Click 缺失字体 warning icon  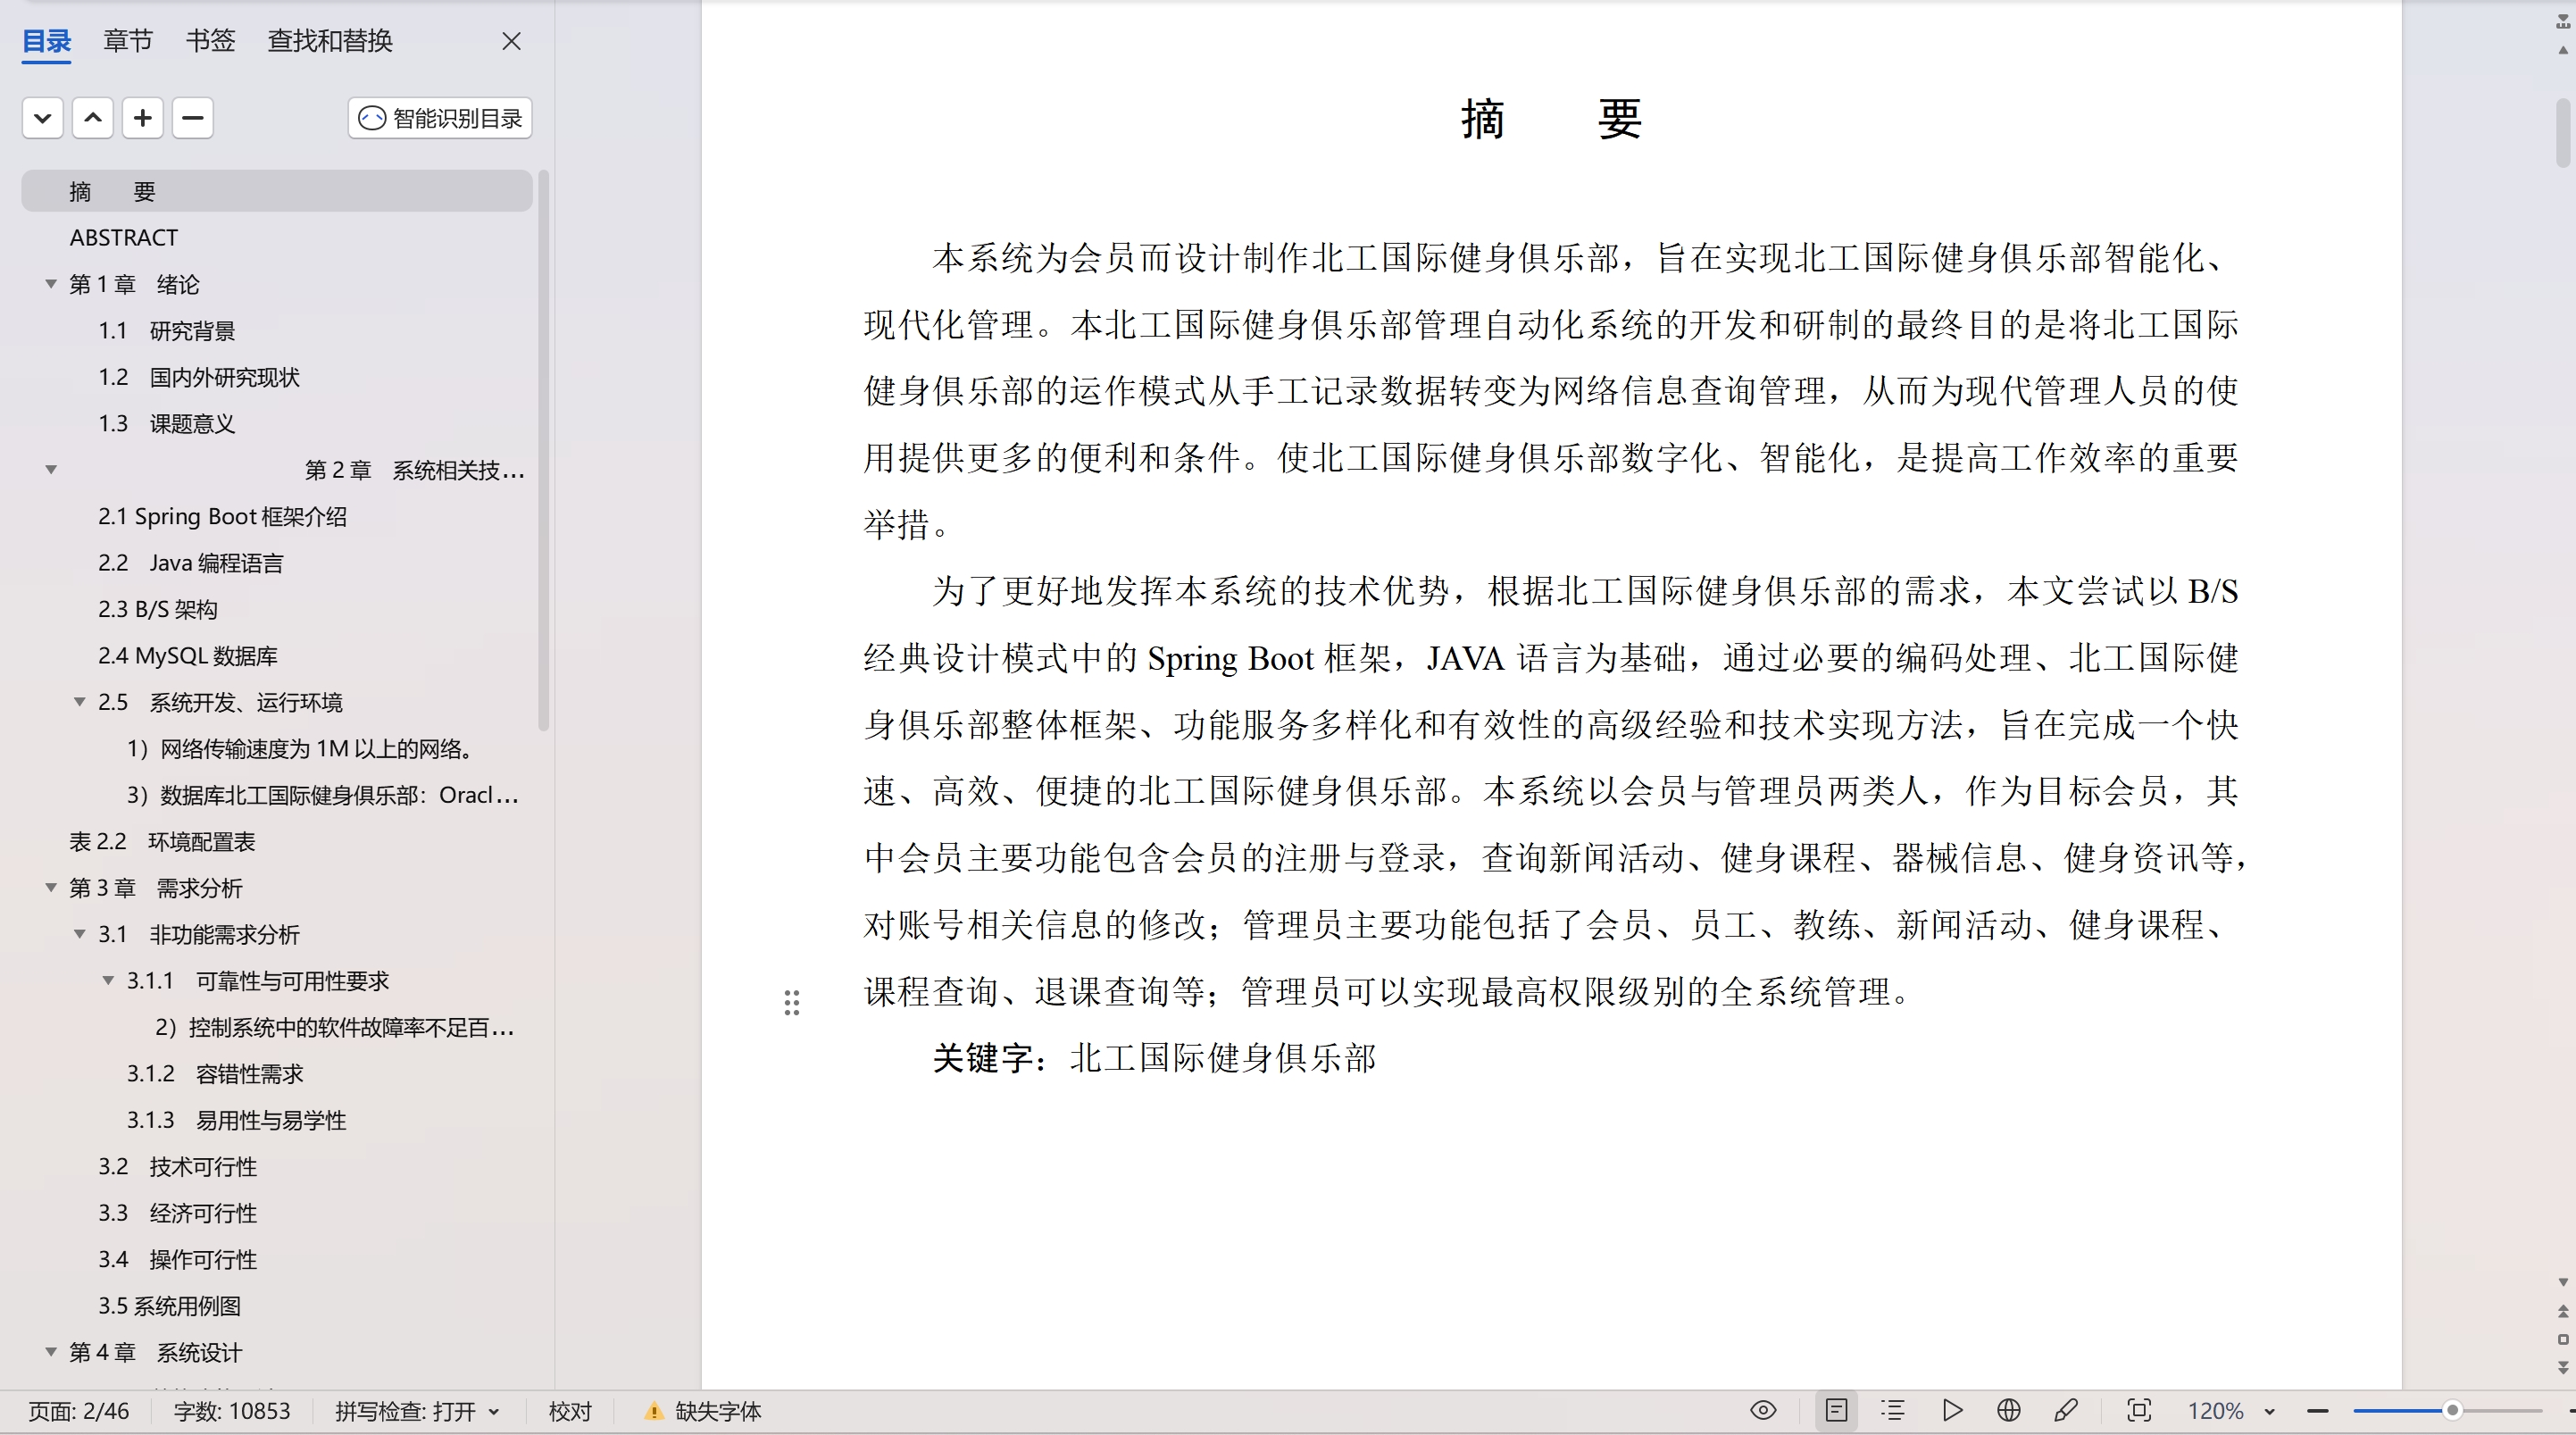click(653, 1411)
